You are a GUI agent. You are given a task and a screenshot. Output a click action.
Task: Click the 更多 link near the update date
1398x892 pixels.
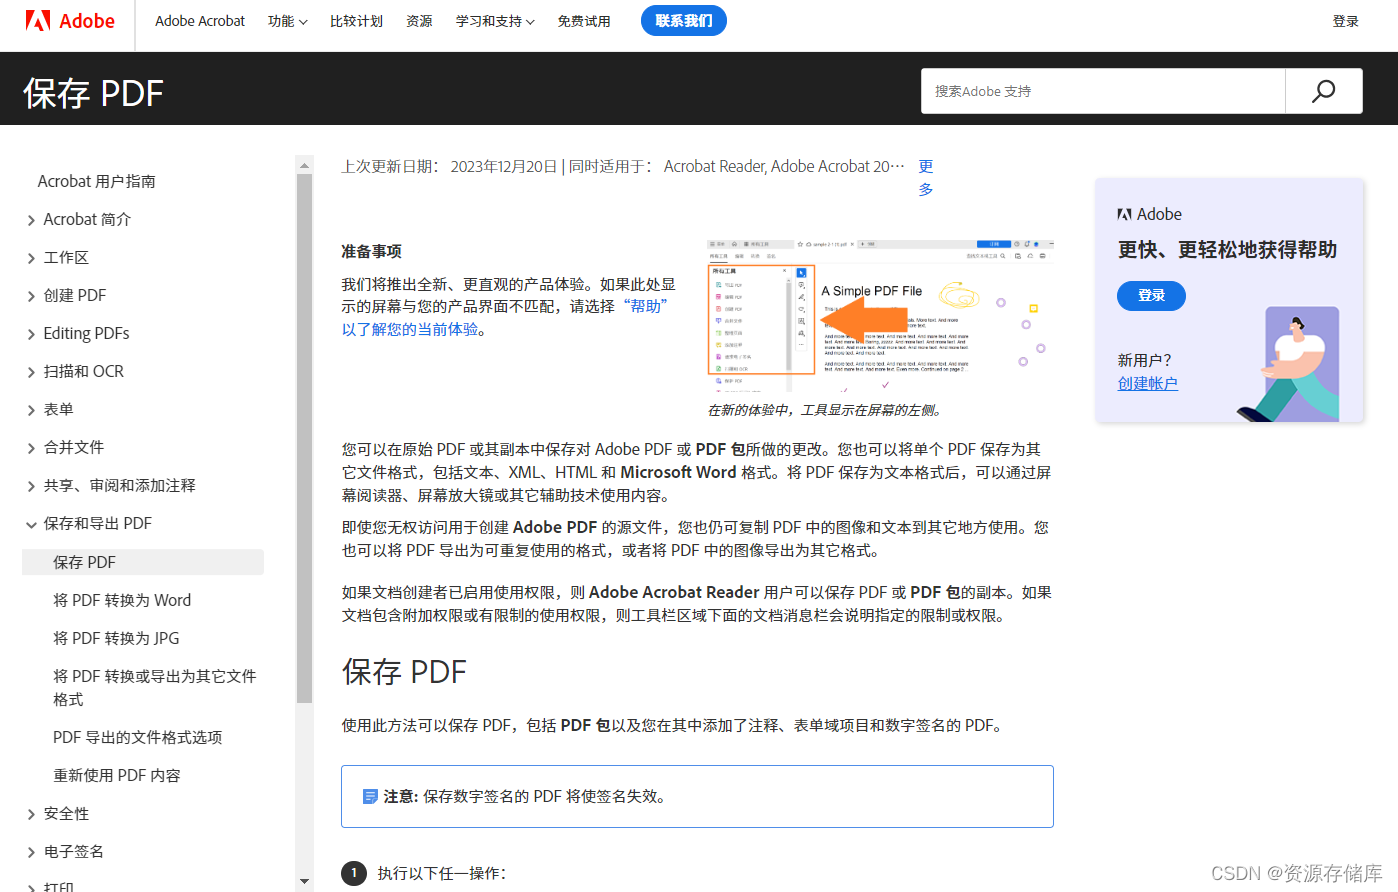(x=924, y=177)
